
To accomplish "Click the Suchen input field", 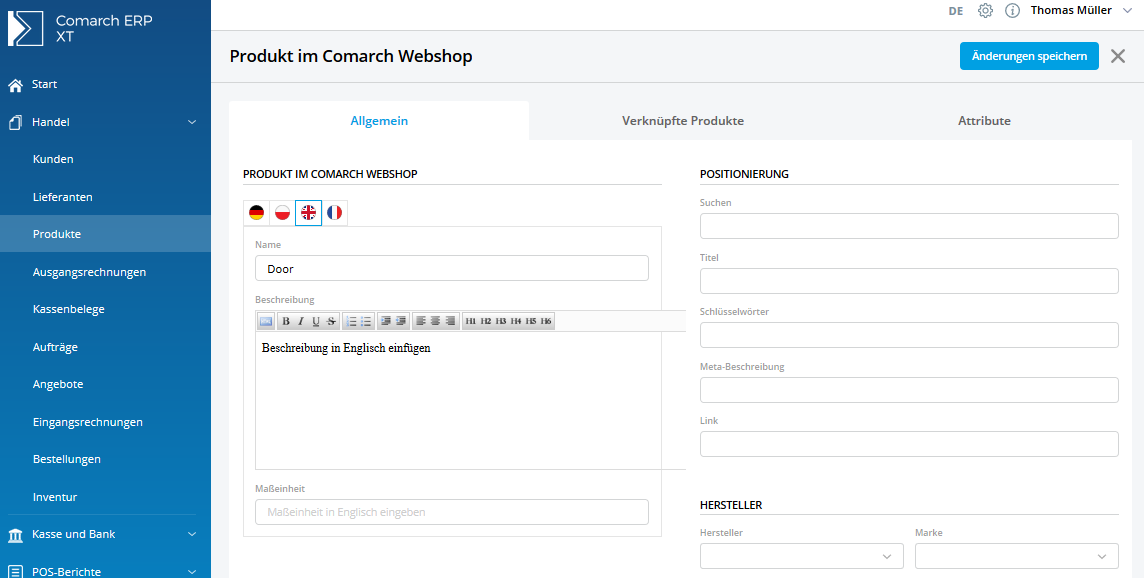I will 909,226.
